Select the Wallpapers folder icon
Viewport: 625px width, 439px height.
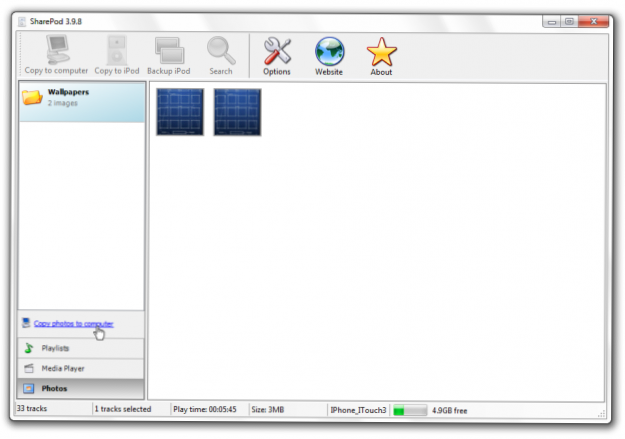tap(32, 97)
